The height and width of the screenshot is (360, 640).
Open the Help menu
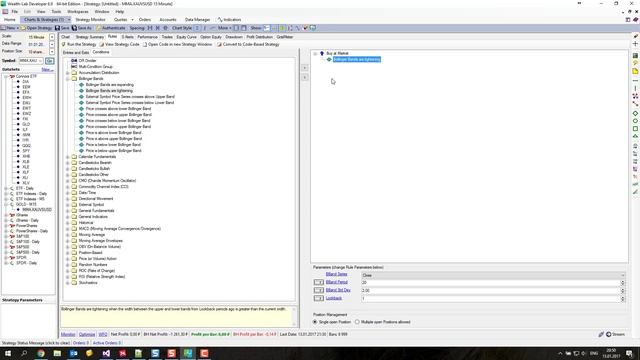(120, 12)
